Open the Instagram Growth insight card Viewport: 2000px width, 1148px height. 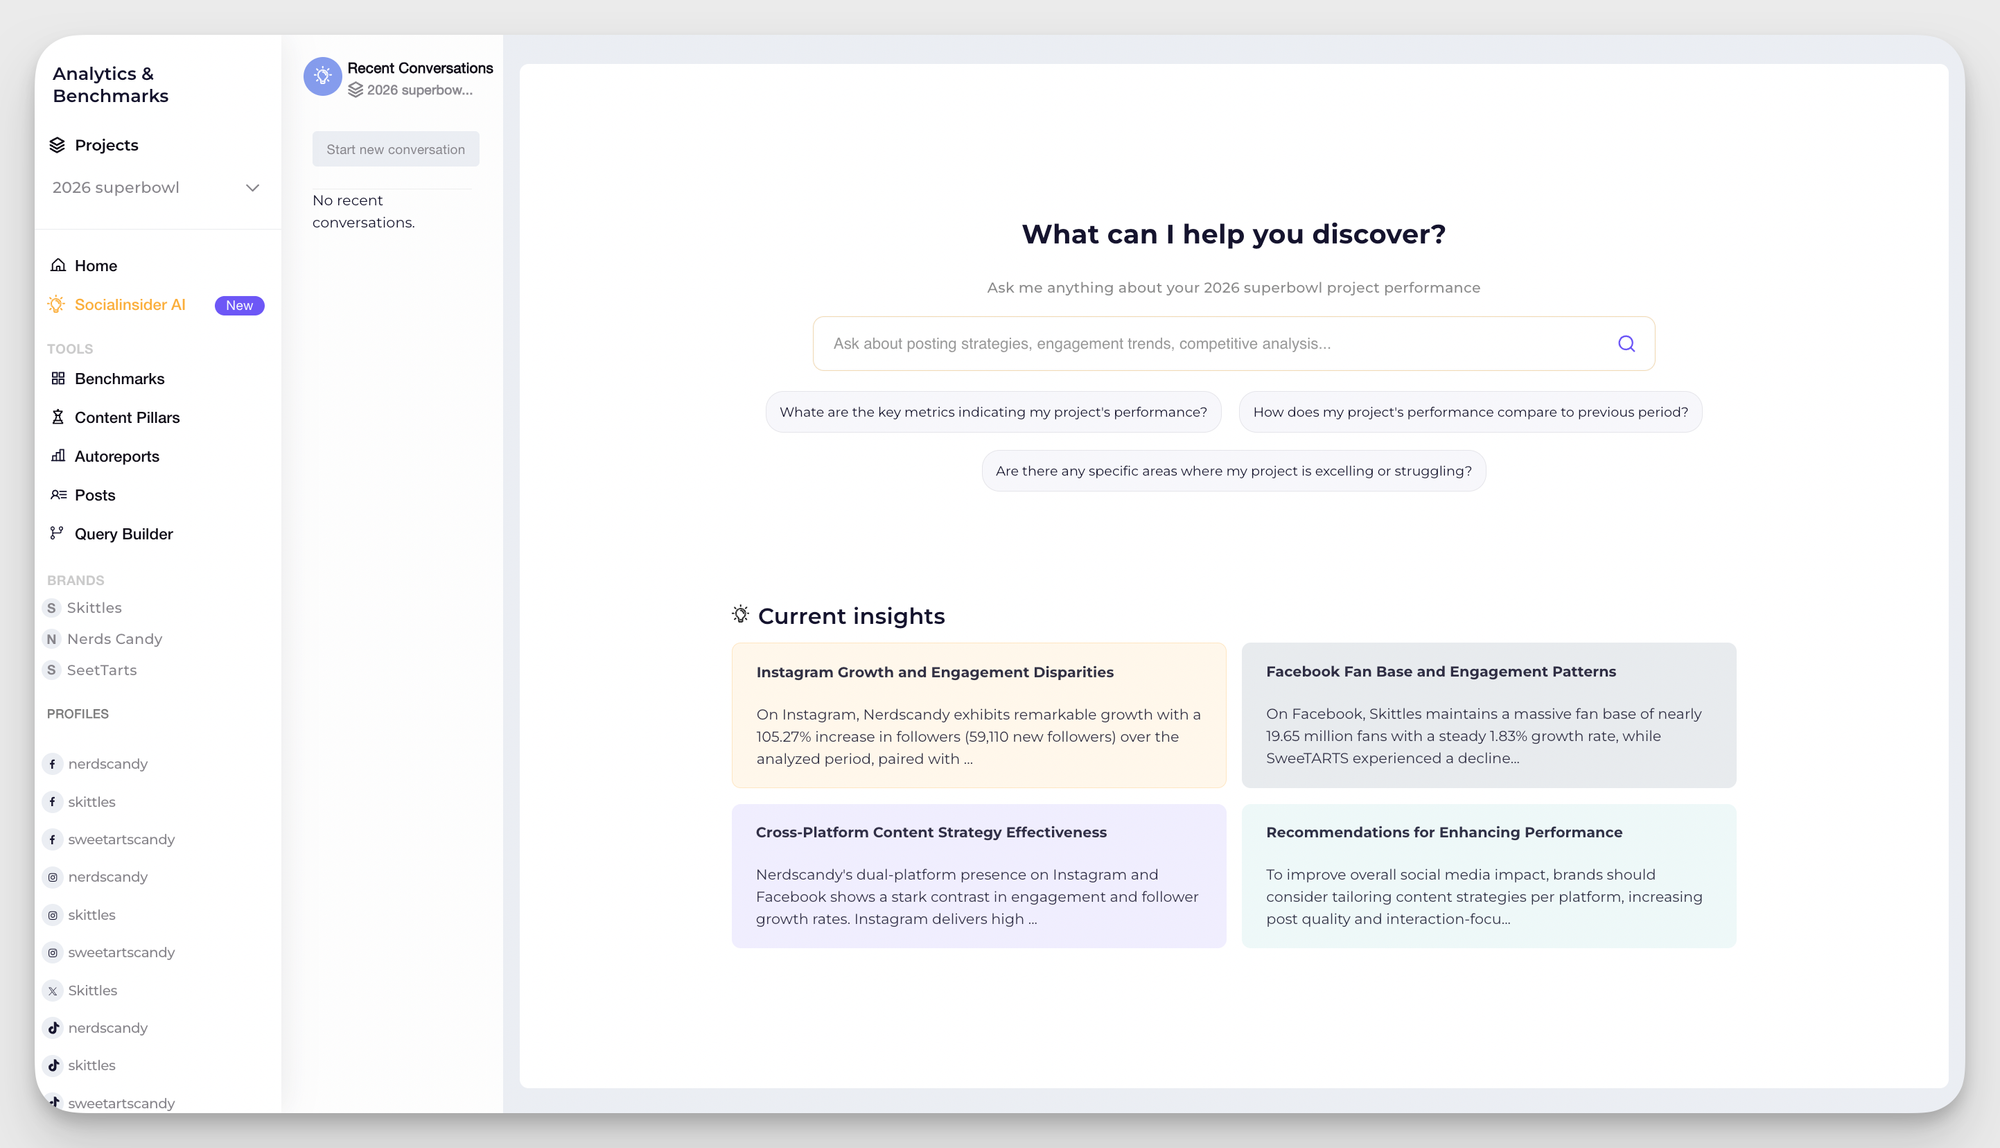tap(978, 715)
